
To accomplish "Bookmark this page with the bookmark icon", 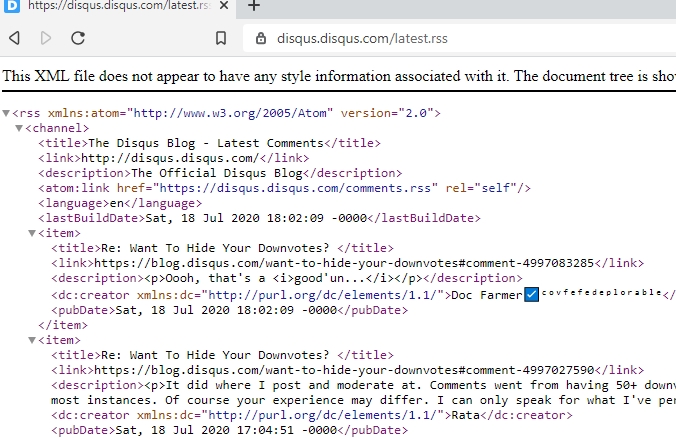I will tap(221, 38).
